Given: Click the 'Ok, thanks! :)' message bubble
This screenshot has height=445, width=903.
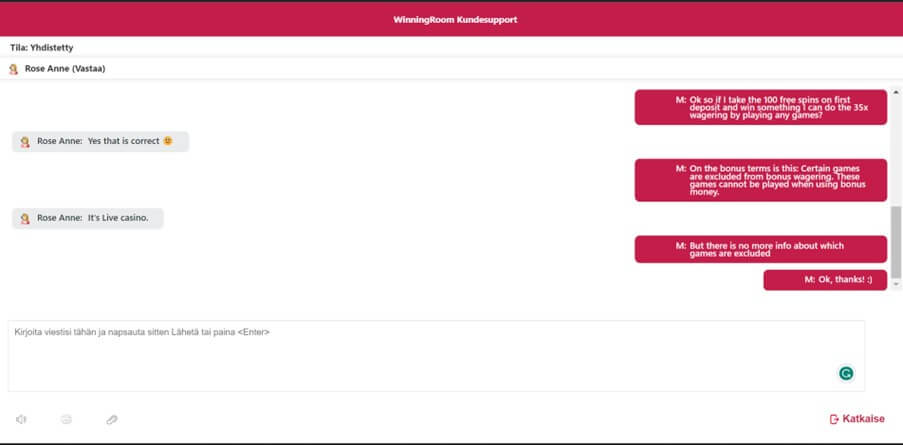Looking at the screenshot, I should tap(824, 280).
